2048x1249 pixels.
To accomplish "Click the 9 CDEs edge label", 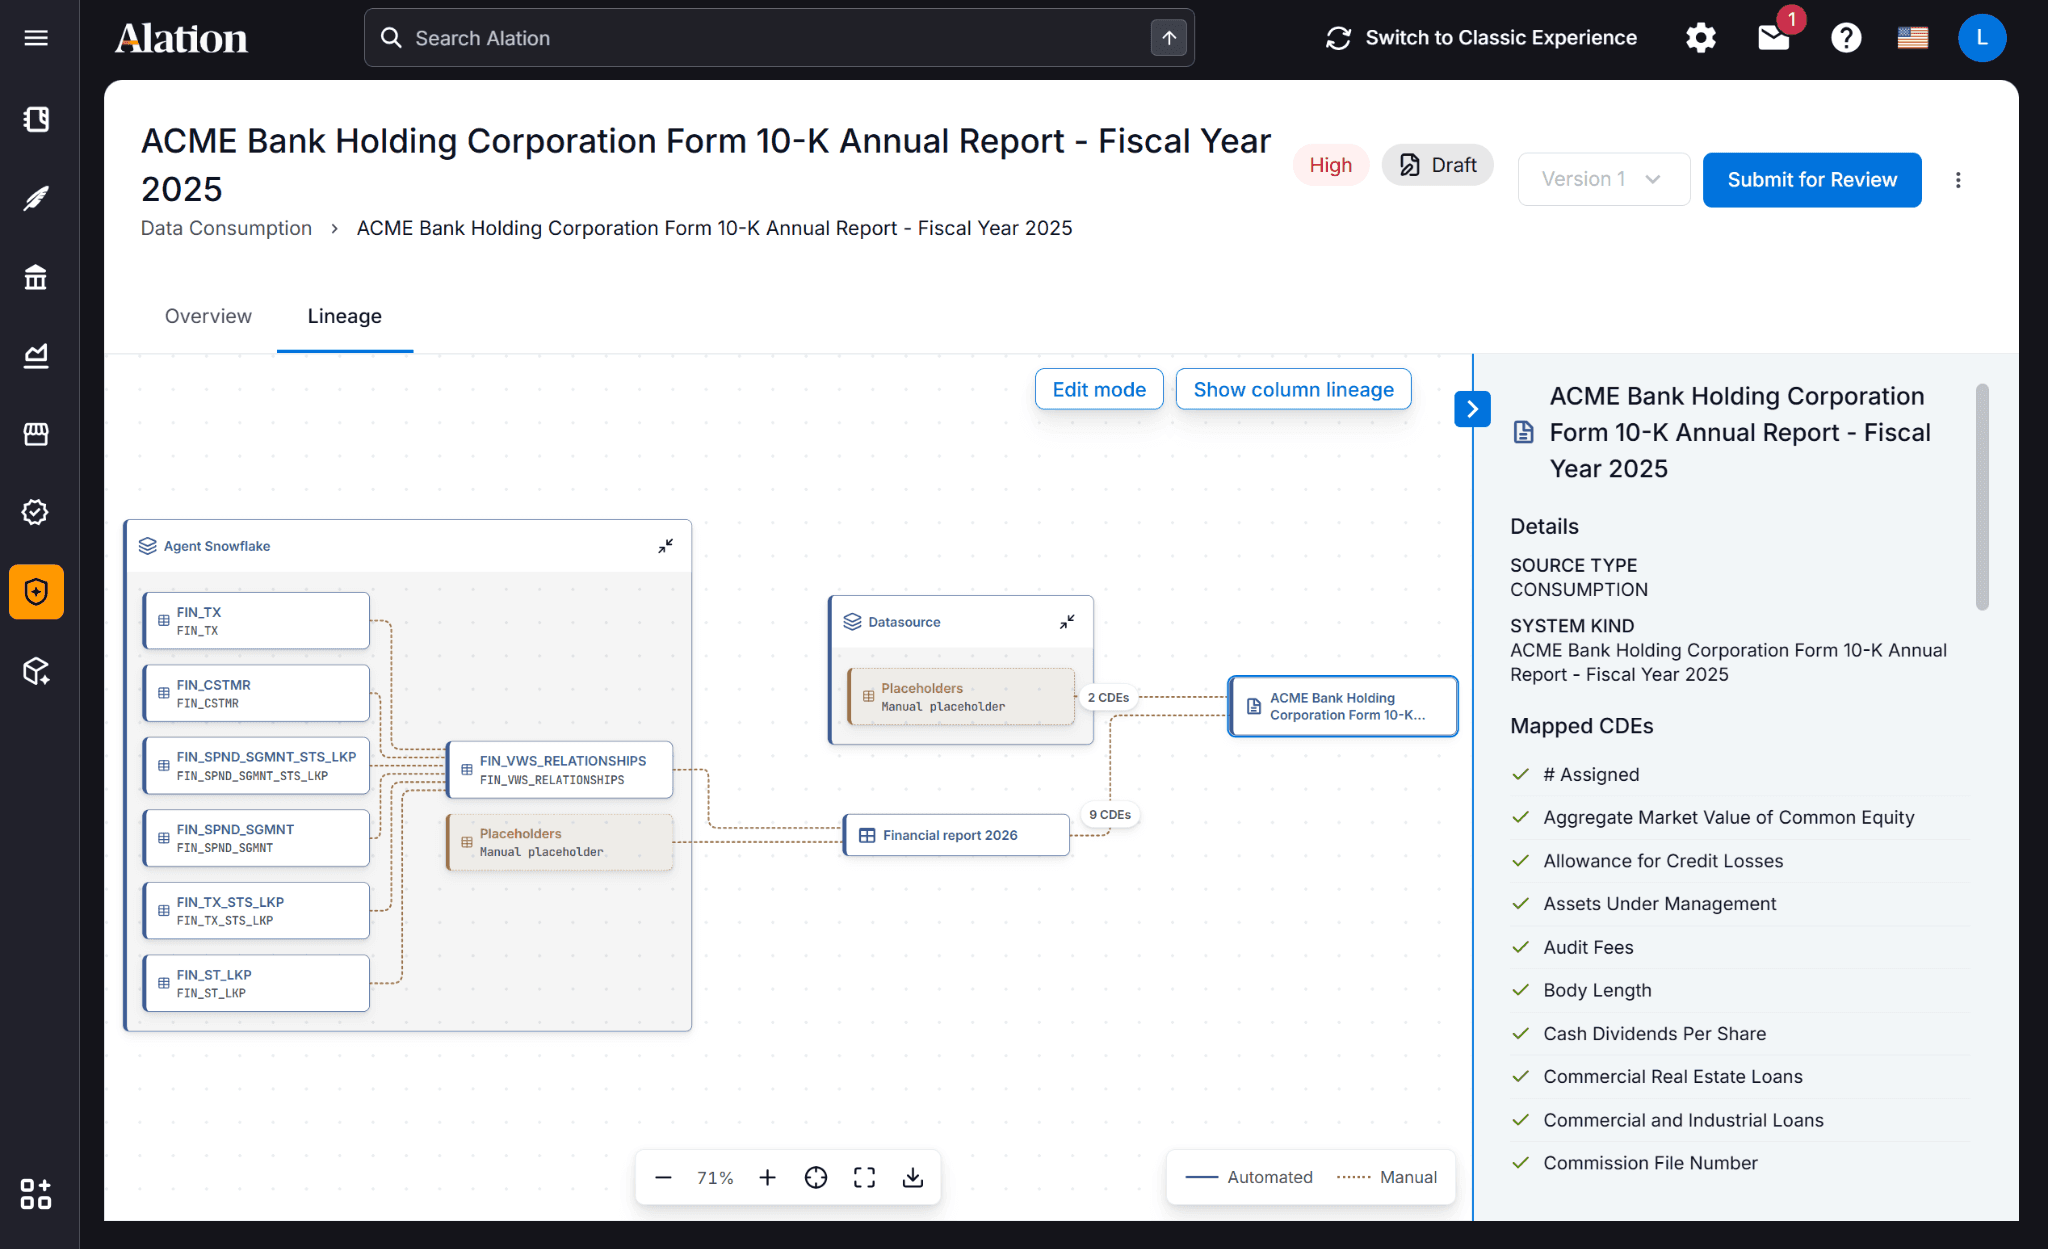I will coord(1110,815).
